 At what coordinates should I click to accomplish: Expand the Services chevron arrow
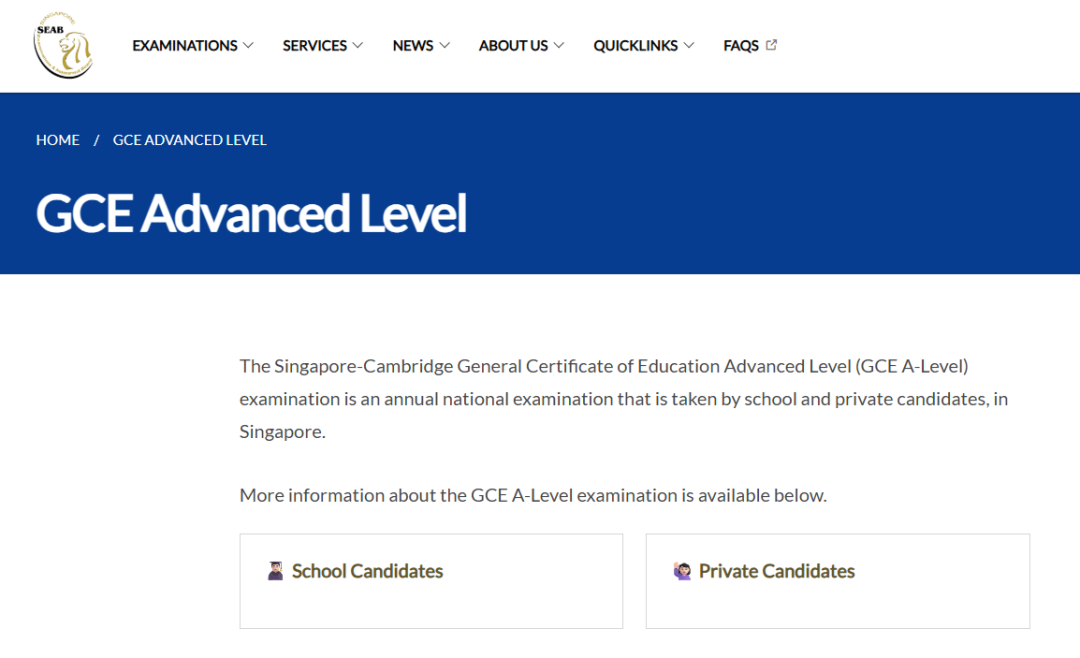[x=357, y=45]
